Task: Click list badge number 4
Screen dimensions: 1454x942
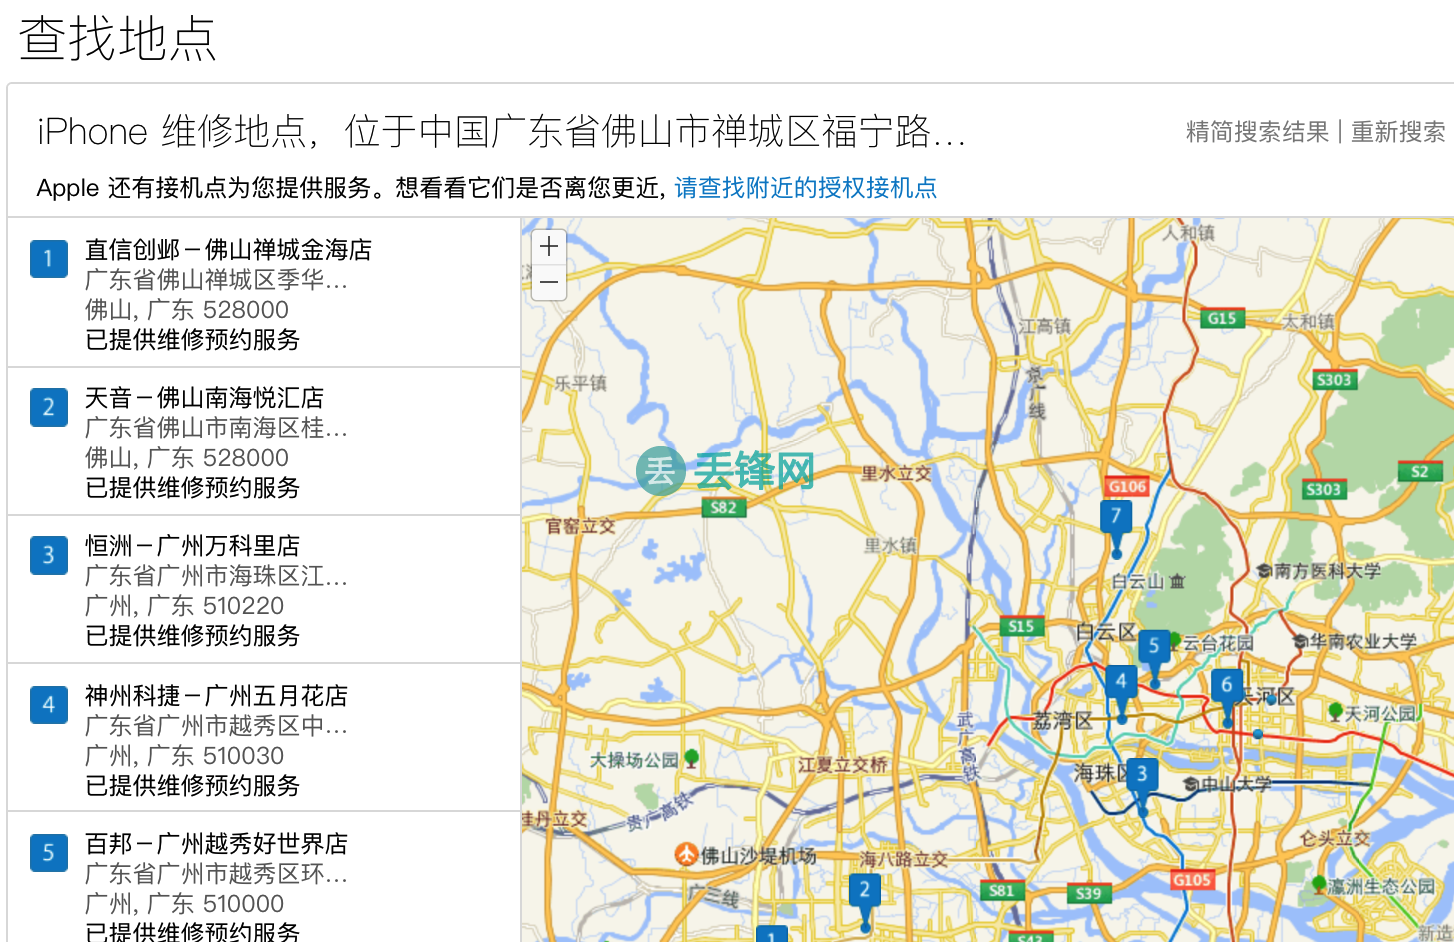Action: pyautogui.click(x=49, y=705)
